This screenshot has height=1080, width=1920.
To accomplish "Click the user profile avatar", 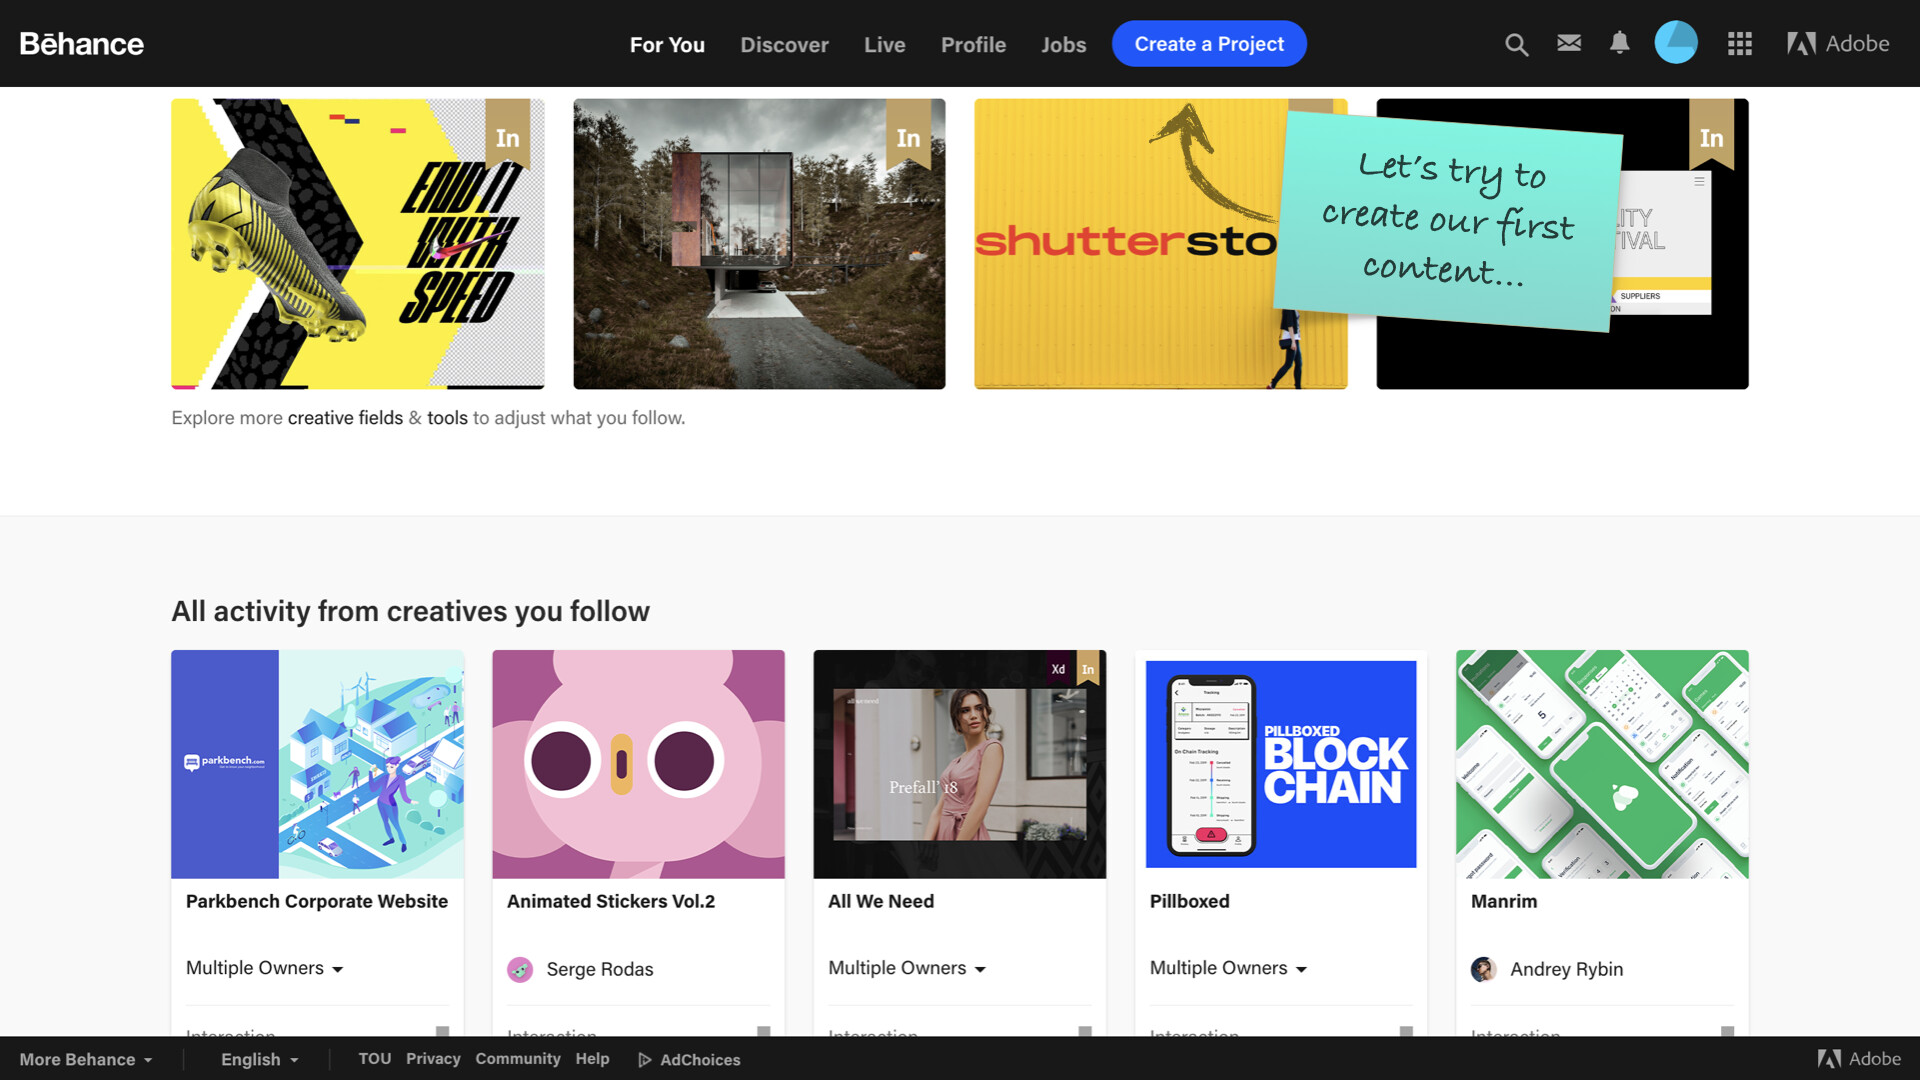I will [x=1676, y=43].
